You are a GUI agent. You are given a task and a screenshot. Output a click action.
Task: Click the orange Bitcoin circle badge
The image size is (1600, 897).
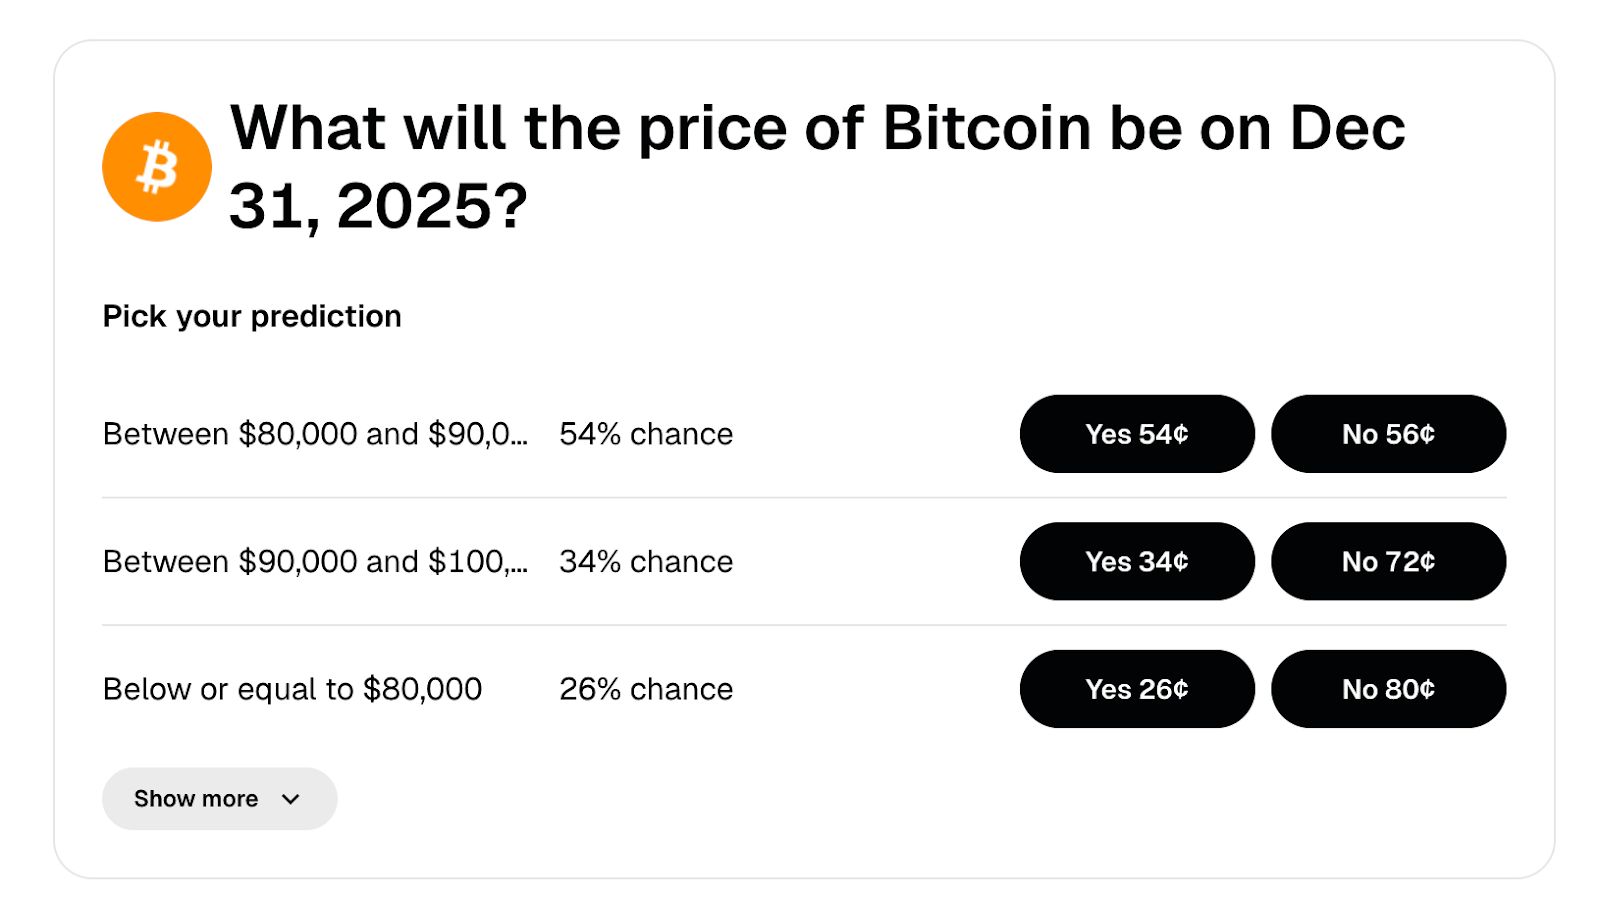tap(157, 164)
